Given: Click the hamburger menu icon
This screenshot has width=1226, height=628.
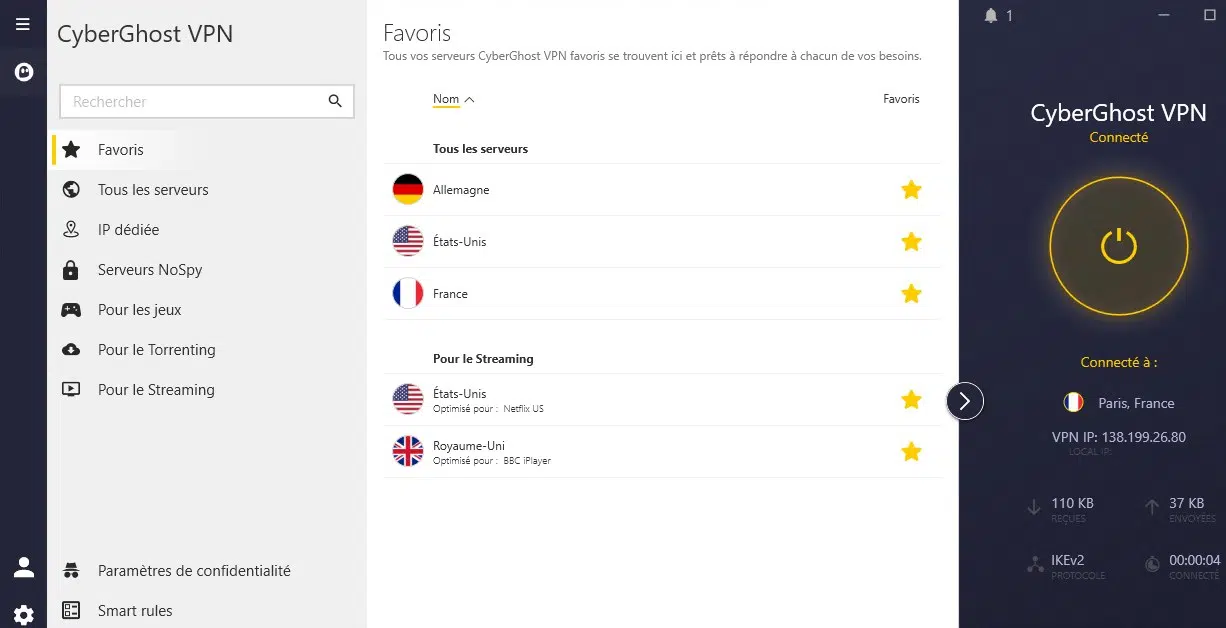Looking at the screenshot, I should [23, 24].
